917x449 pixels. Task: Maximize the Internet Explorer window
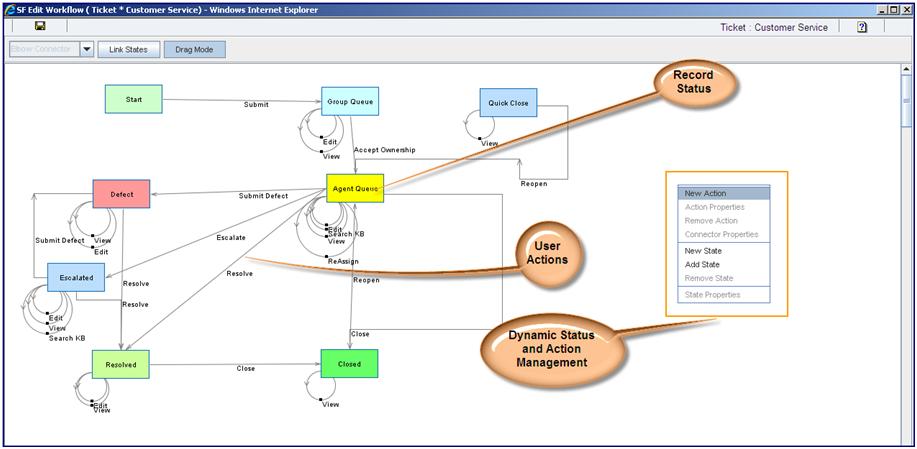[893, 9]
